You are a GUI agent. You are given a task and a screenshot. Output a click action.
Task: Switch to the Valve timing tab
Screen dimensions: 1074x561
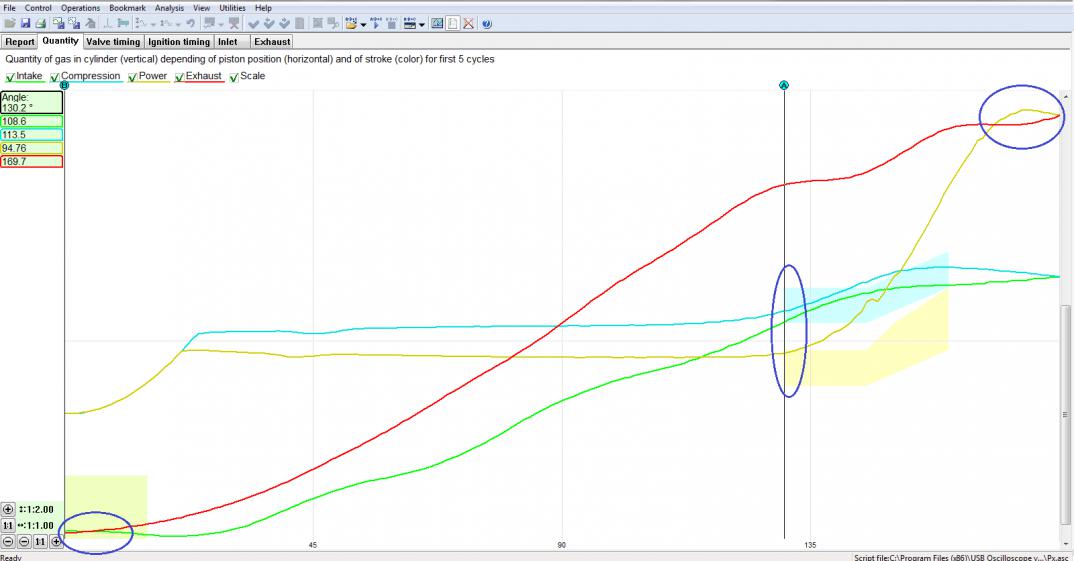(x=113, y=42)
